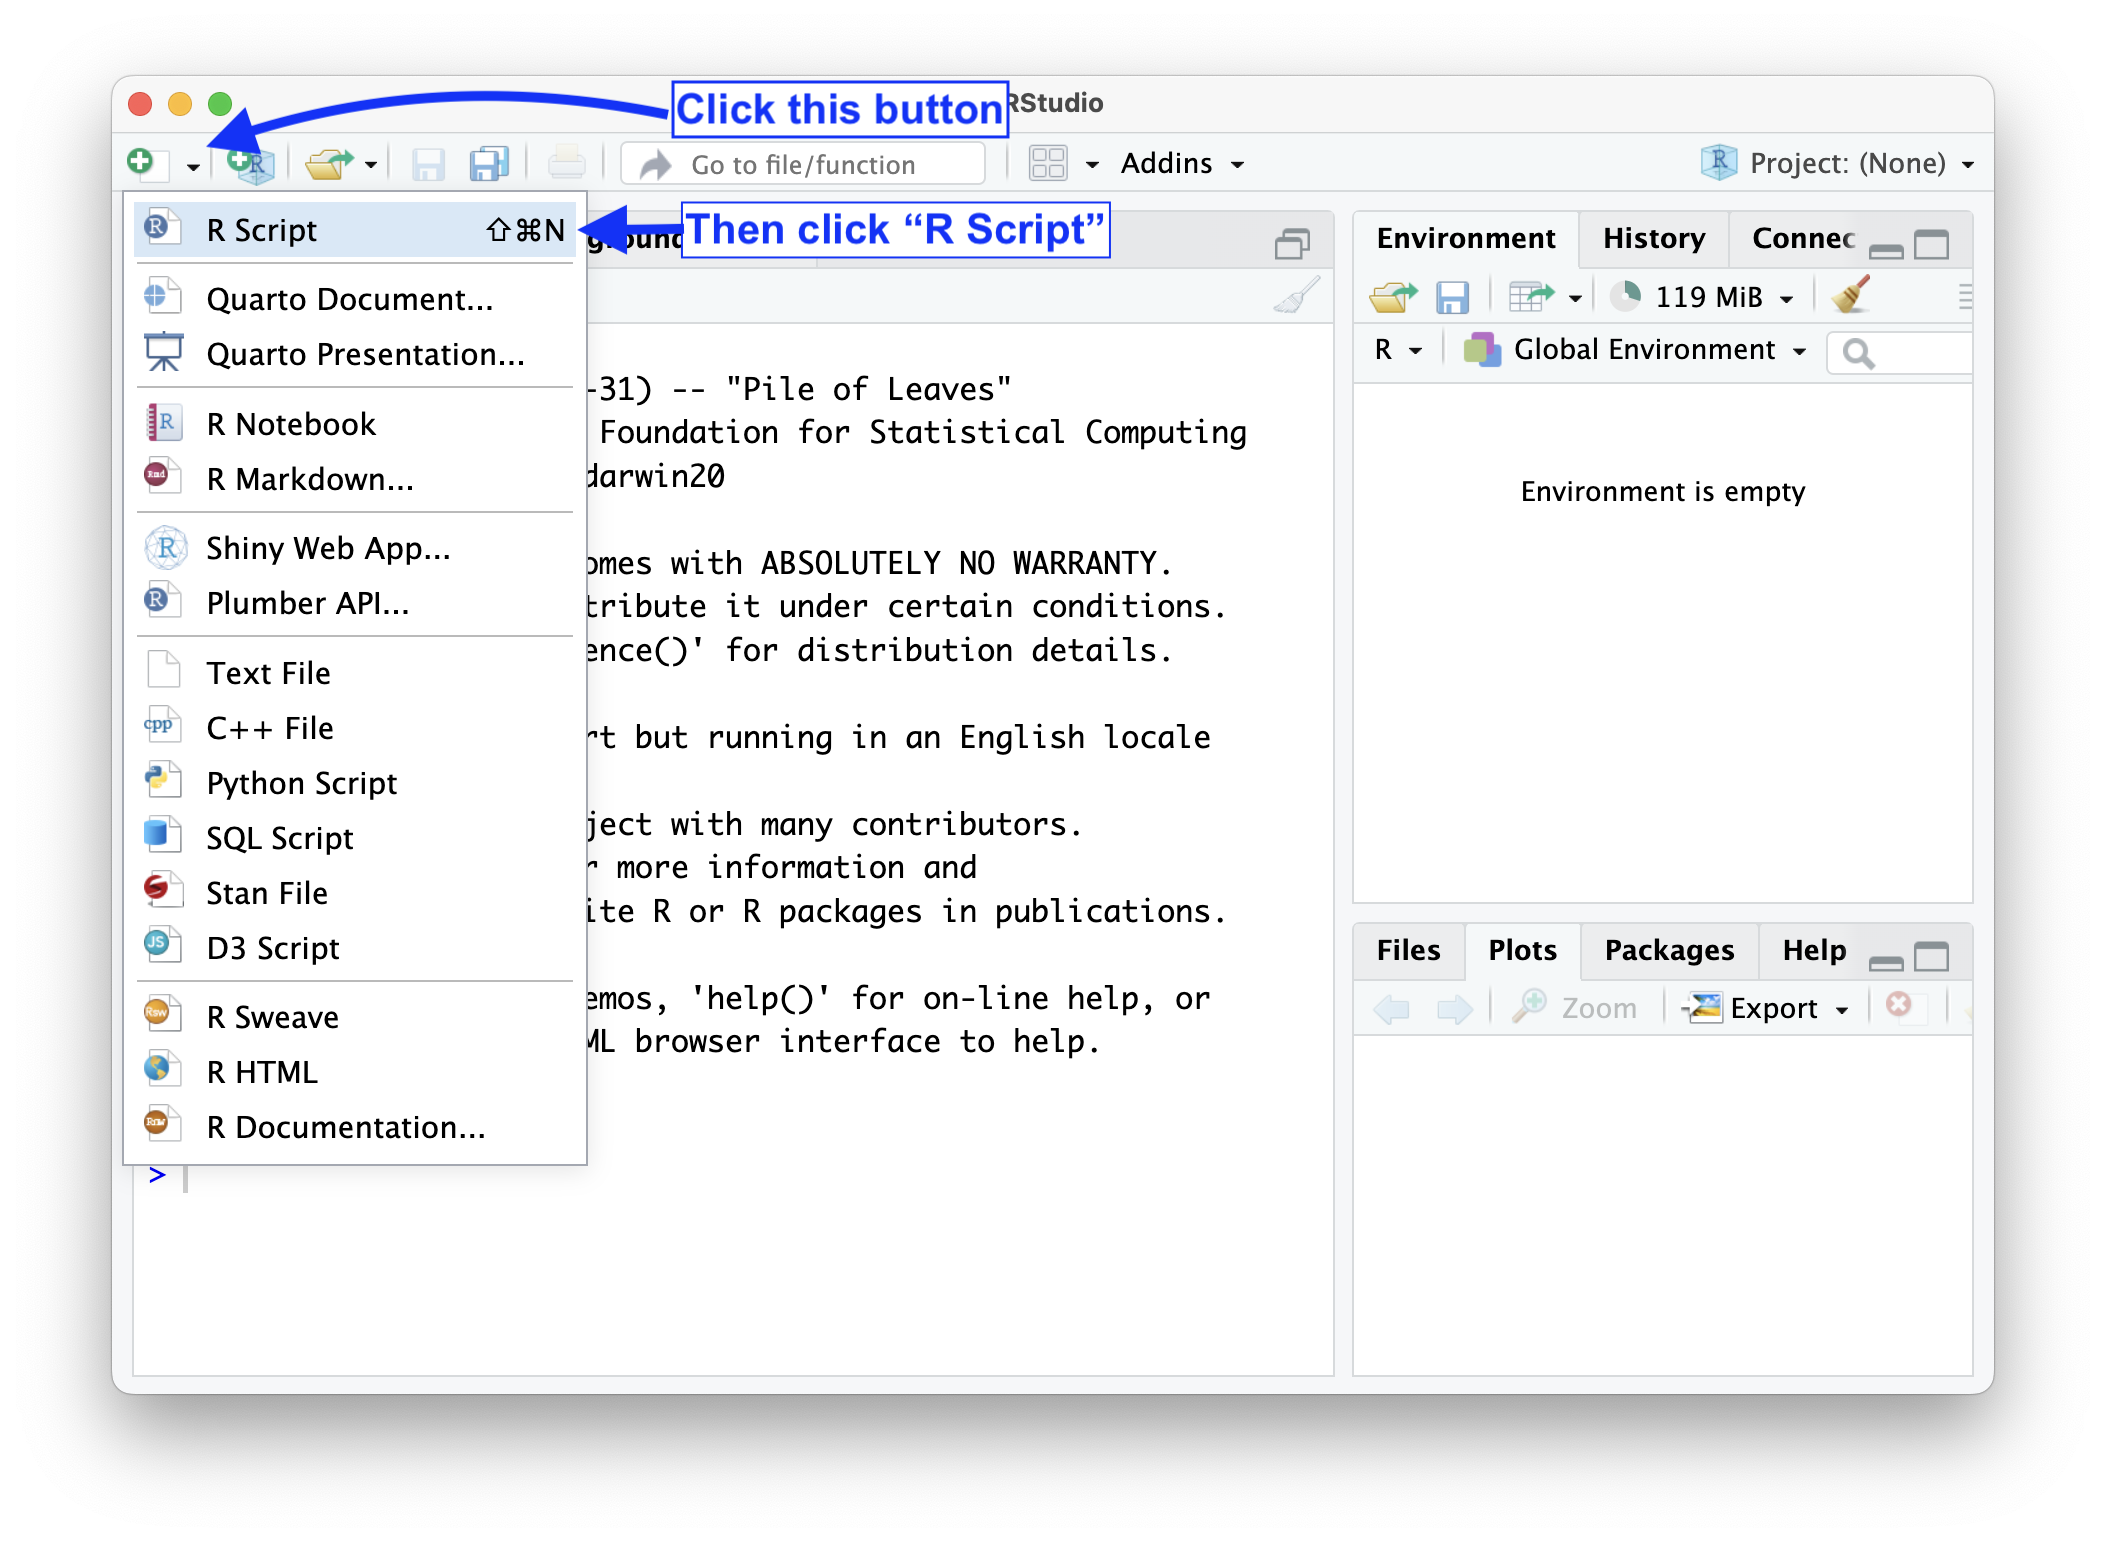Clear the workspace with the broom icon
Viewport: 2106px width, 1542px height.
[x=1849, y=296]
